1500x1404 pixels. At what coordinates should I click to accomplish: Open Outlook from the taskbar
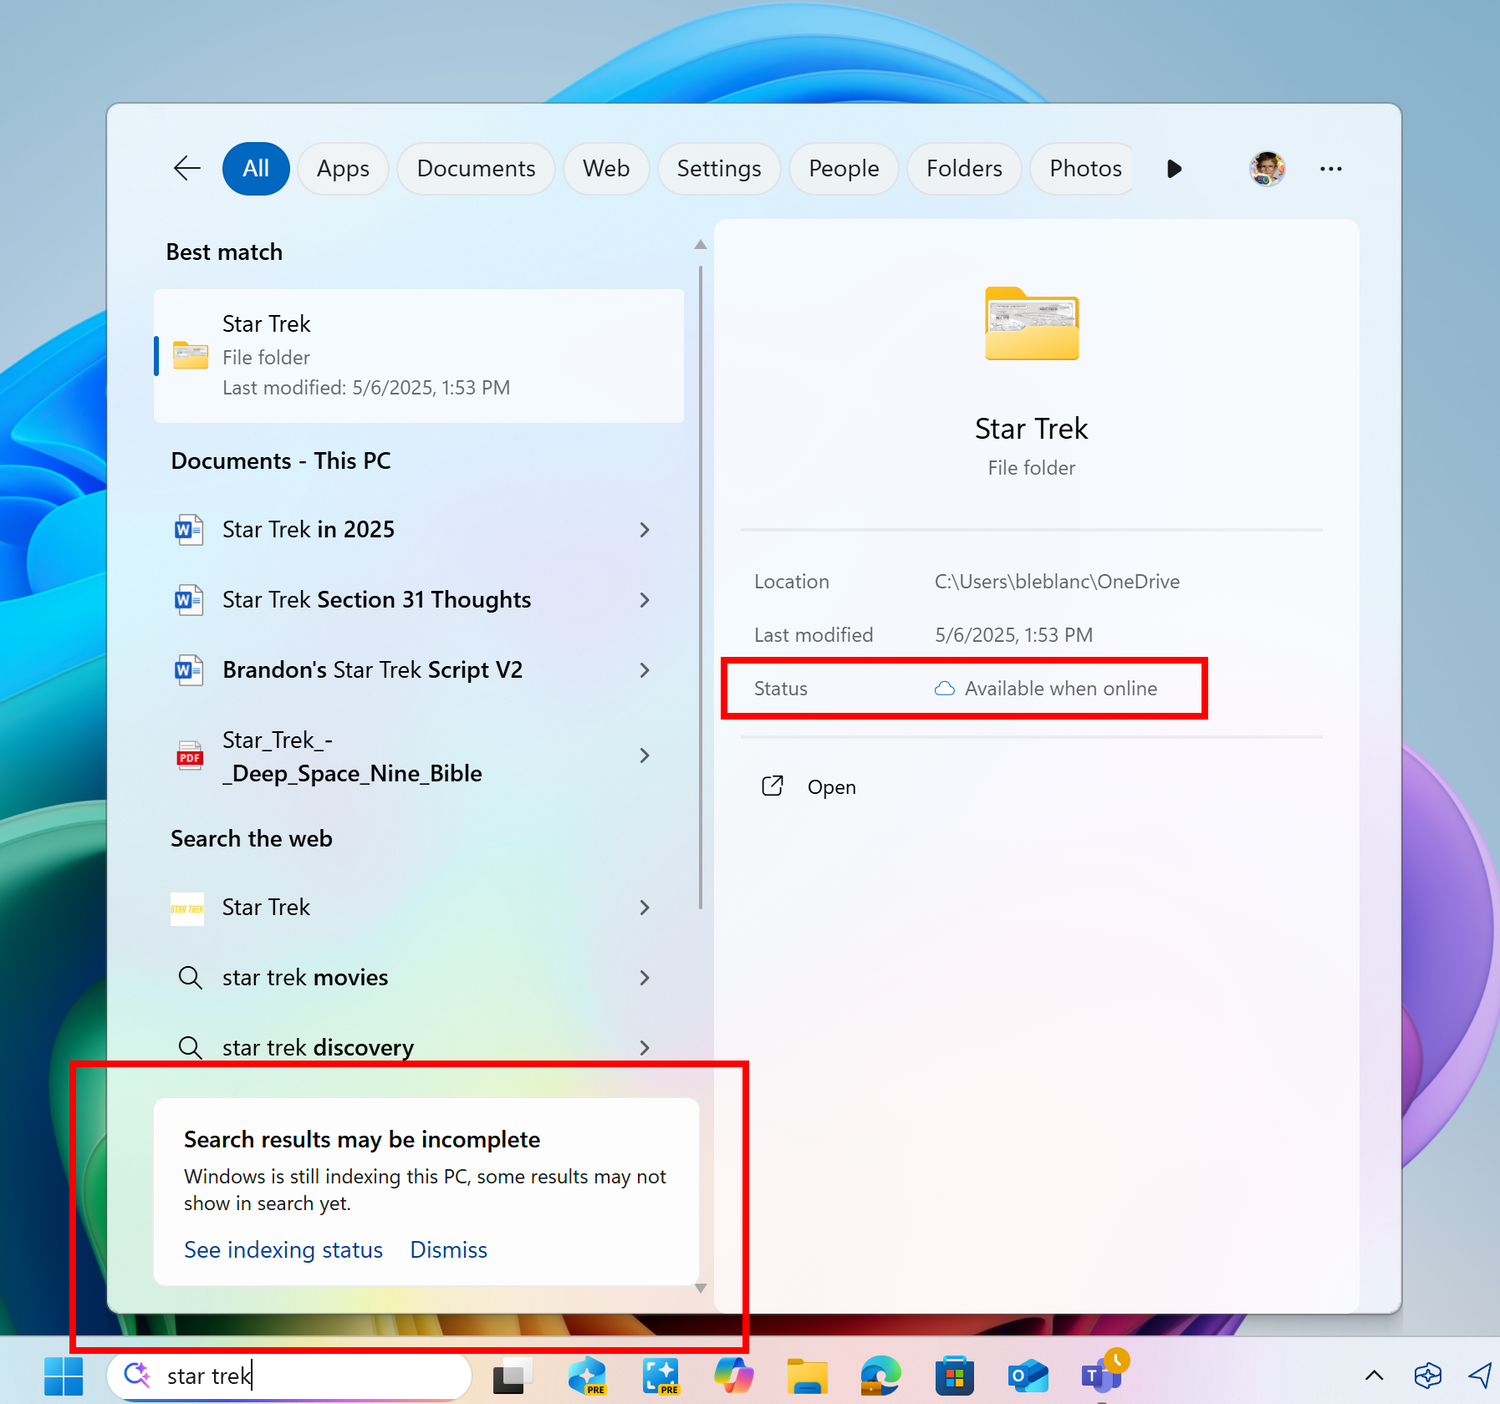tap(1027, 1376)
